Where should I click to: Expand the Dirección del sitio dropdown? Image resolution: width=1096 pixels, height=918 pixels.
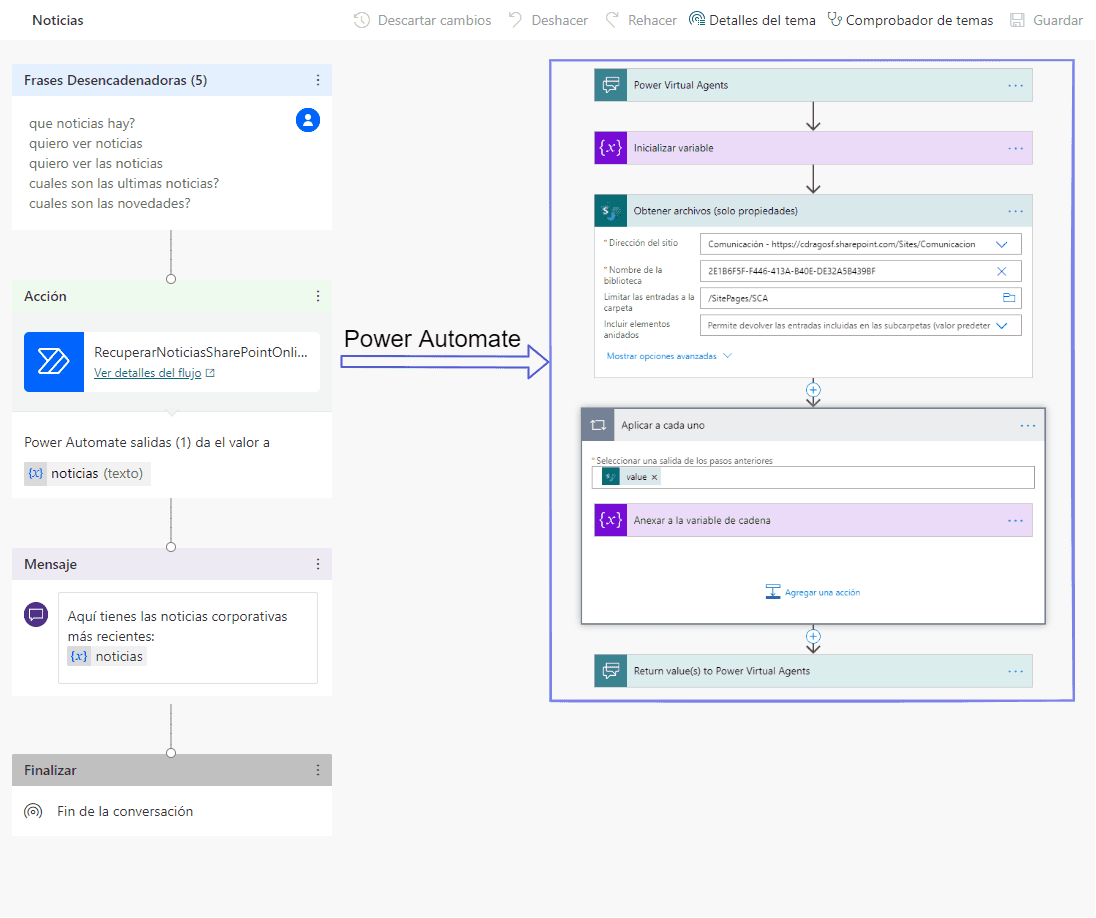click(1002, 245)
